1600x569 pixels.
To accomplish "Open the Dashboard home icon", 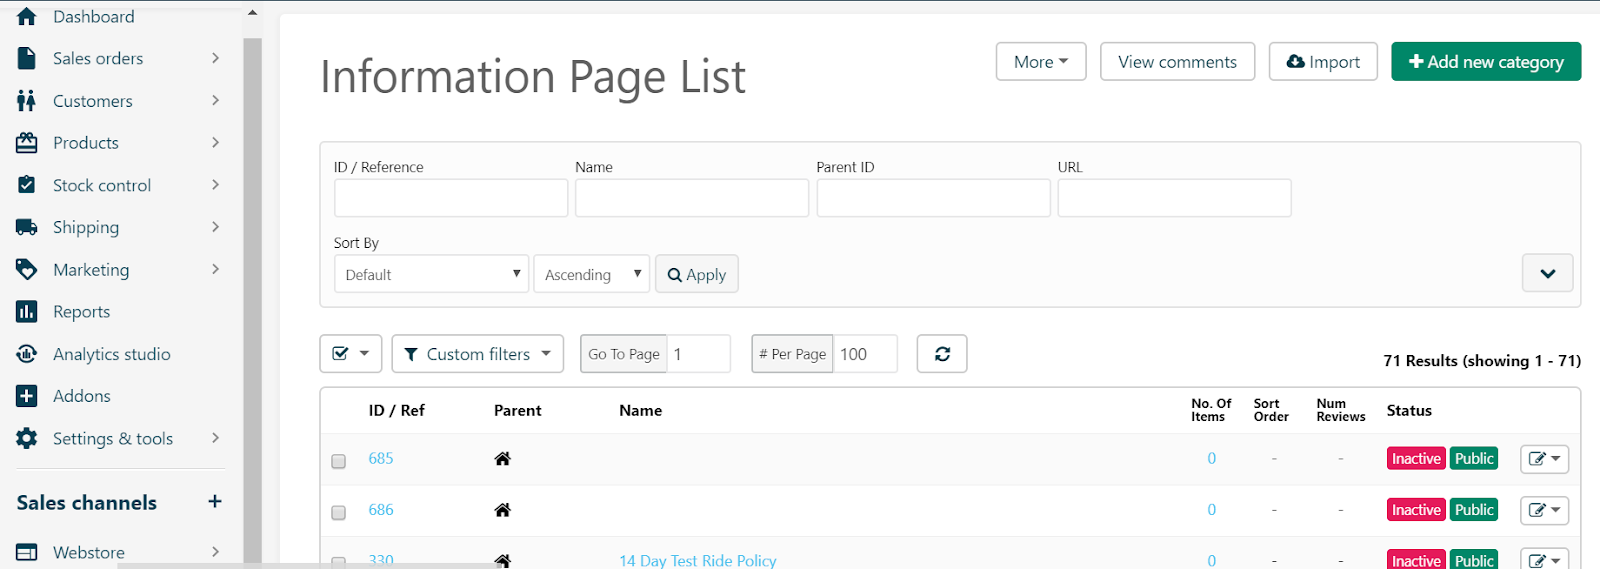I will coord(27,16).
